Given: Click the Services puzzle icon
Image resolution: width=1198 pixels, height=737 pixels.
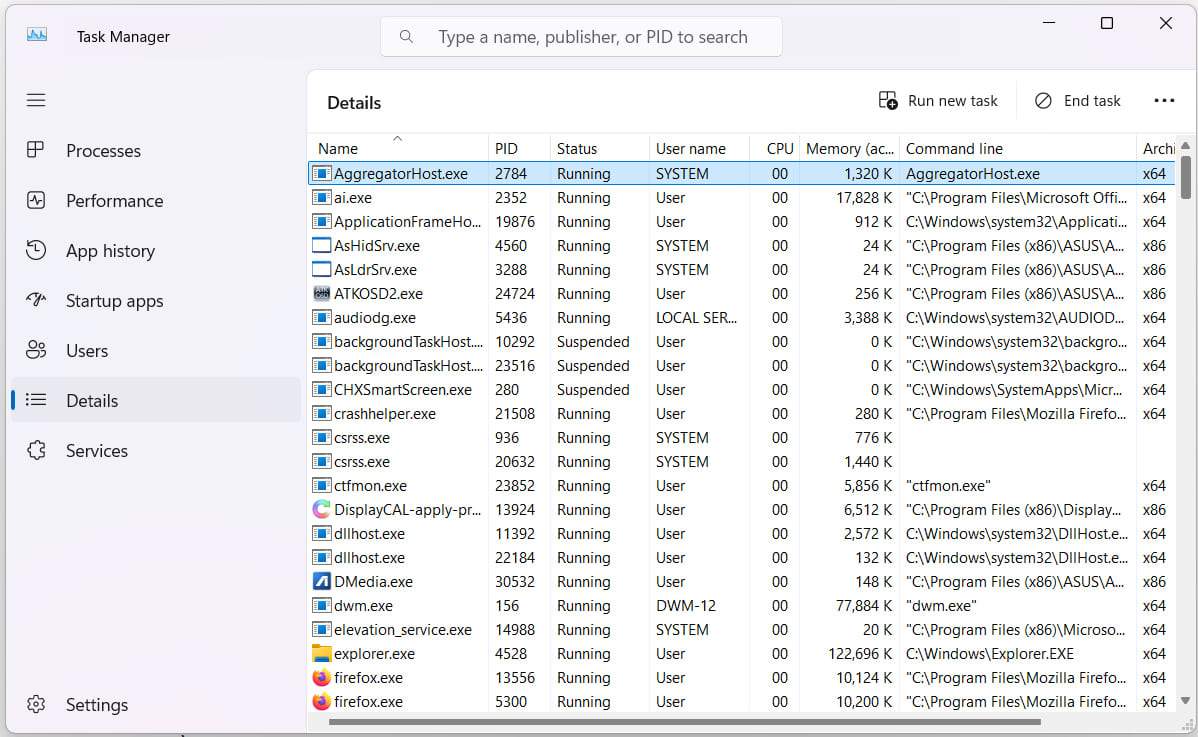Looking at the screenshot, I should (36, 450).
